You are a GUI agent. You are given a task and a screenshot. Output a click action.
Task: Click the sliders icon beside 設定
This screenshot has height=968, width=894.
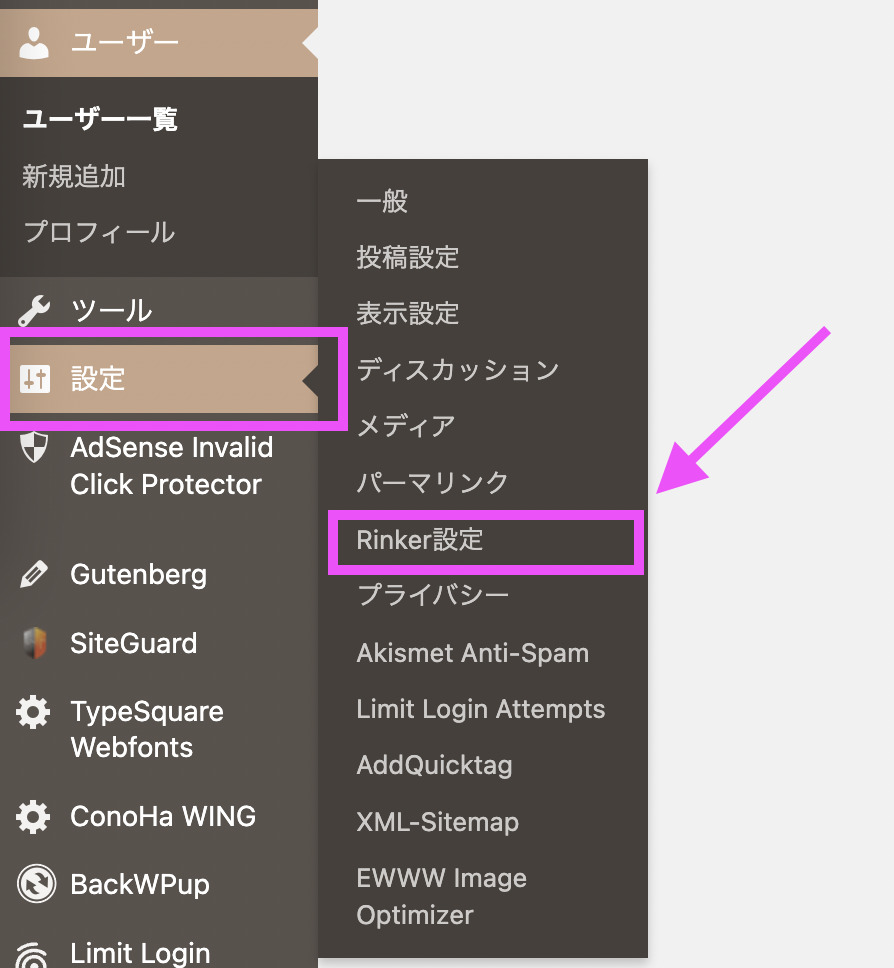pos(35,378)
